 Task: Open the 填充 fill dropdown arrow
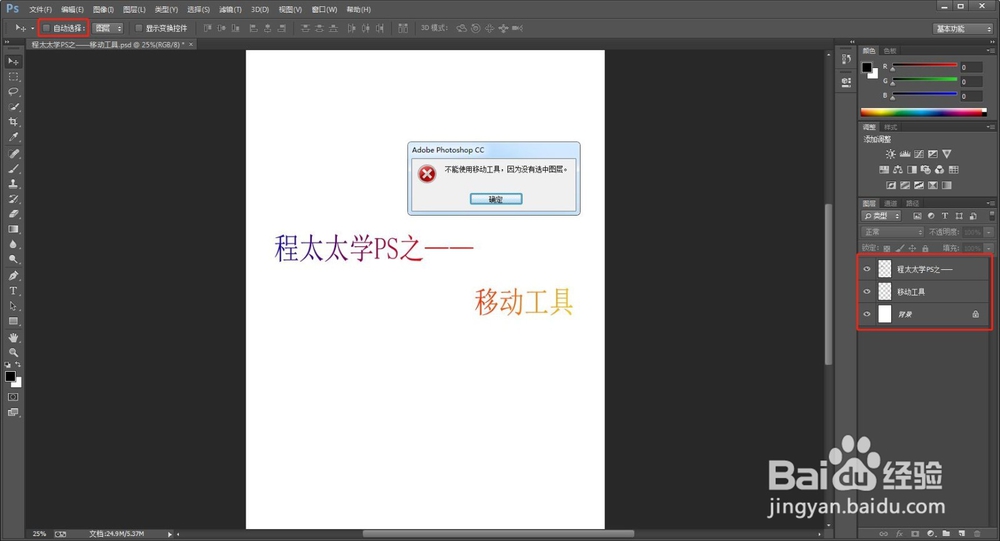tap(989, 248)
